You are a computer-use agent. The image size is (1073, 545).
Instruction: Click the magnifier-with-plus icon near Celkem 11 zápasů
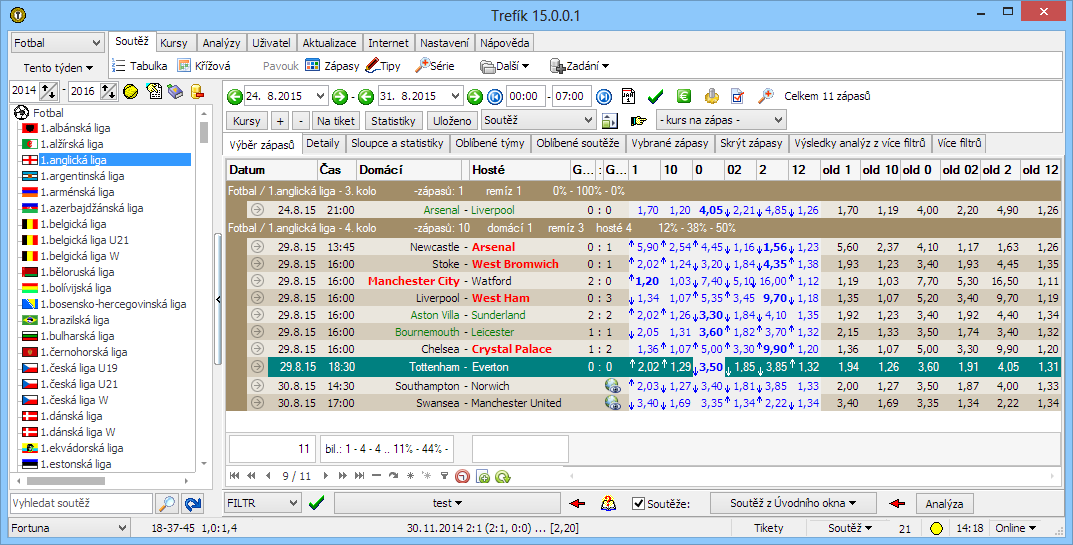click(766, 97)
